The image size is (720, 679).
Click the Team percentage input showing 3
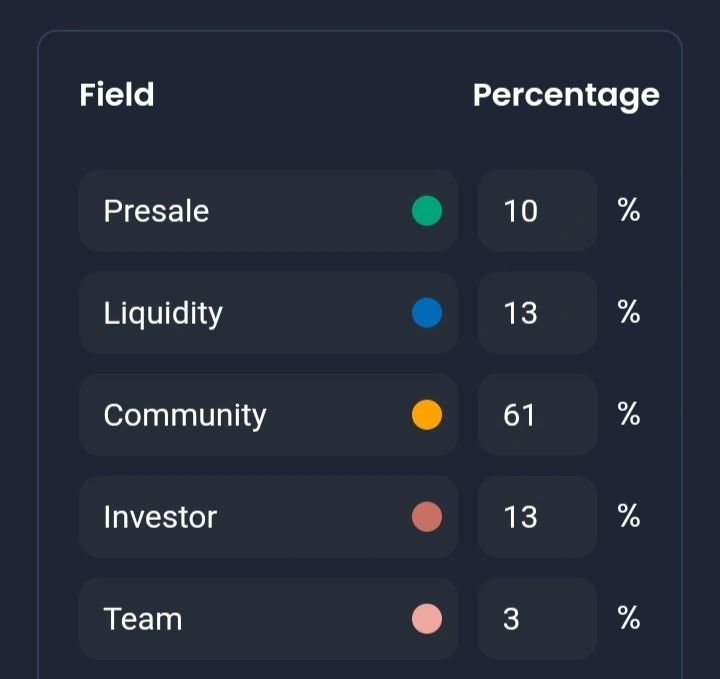coord(537,619)
